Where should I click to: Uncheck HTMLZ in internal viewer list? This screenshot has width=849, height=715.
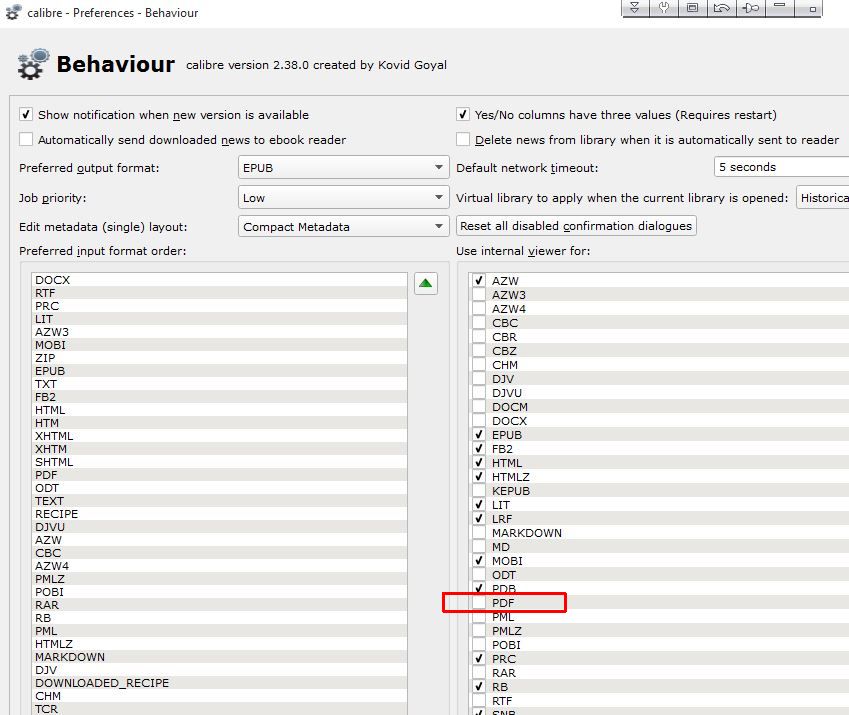479,477
